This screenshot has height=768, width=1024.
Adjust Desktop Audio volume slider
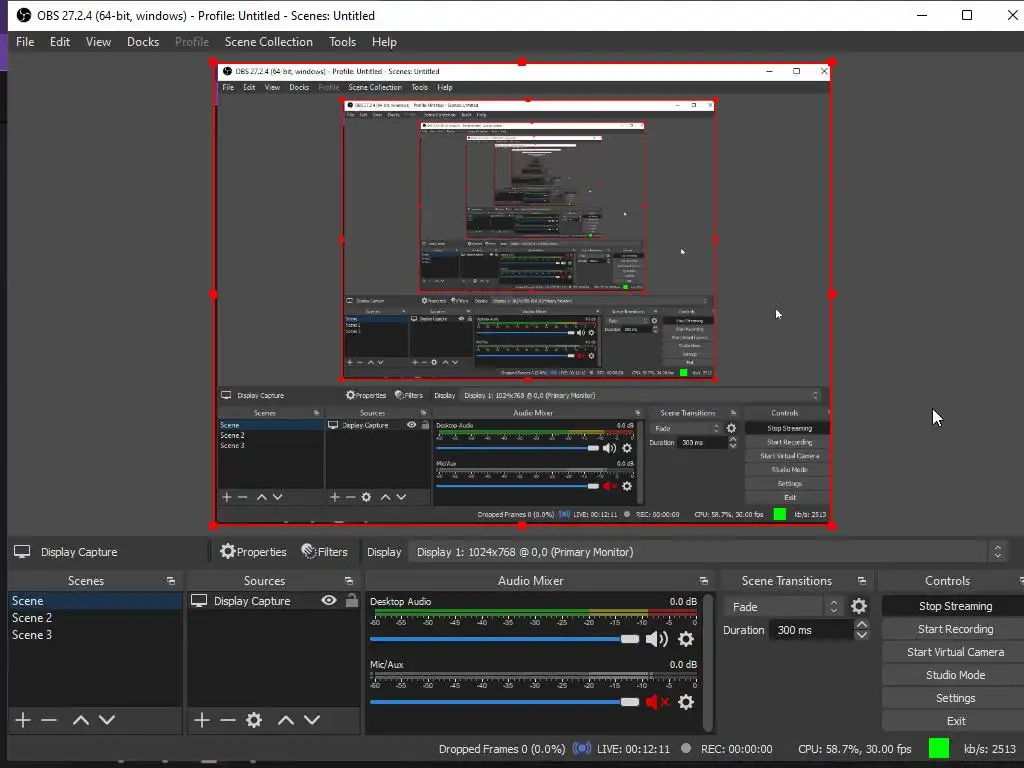(x=504, y=639)
